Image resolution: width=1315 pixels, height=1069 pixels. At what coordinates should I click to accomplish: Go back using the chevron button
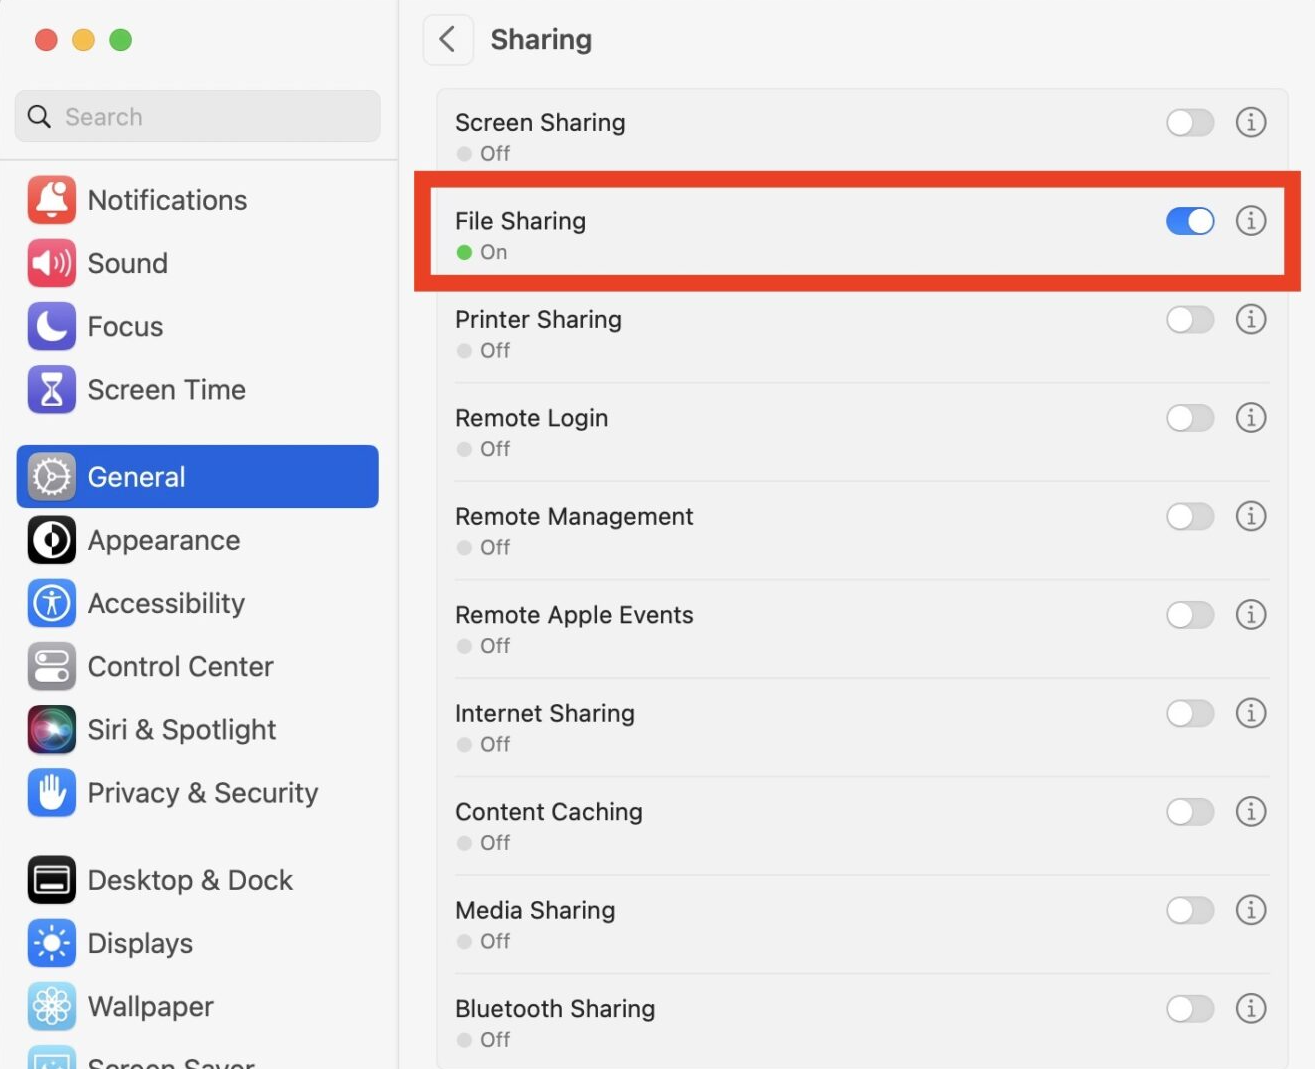447,40
